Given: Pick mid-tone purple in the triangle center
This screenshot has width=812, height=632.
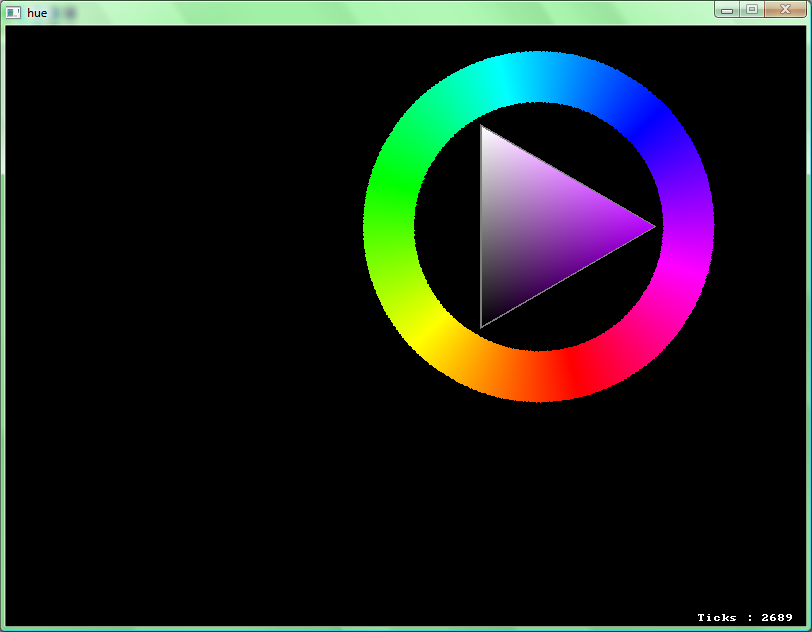Looking at the screenshot, I should [x=538, y=227].
